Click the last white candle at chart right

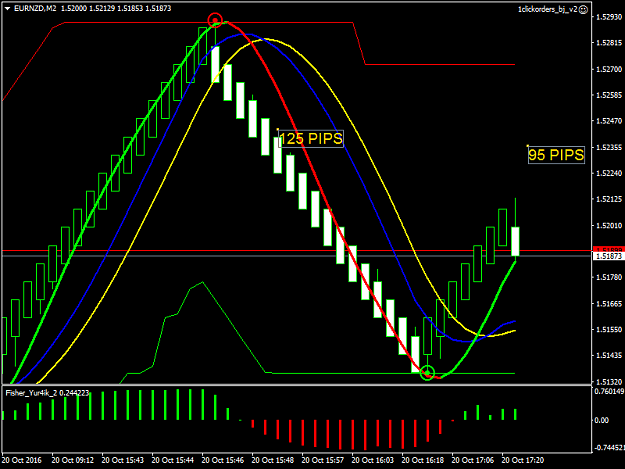pyautogui.click(x=515, y=241)
